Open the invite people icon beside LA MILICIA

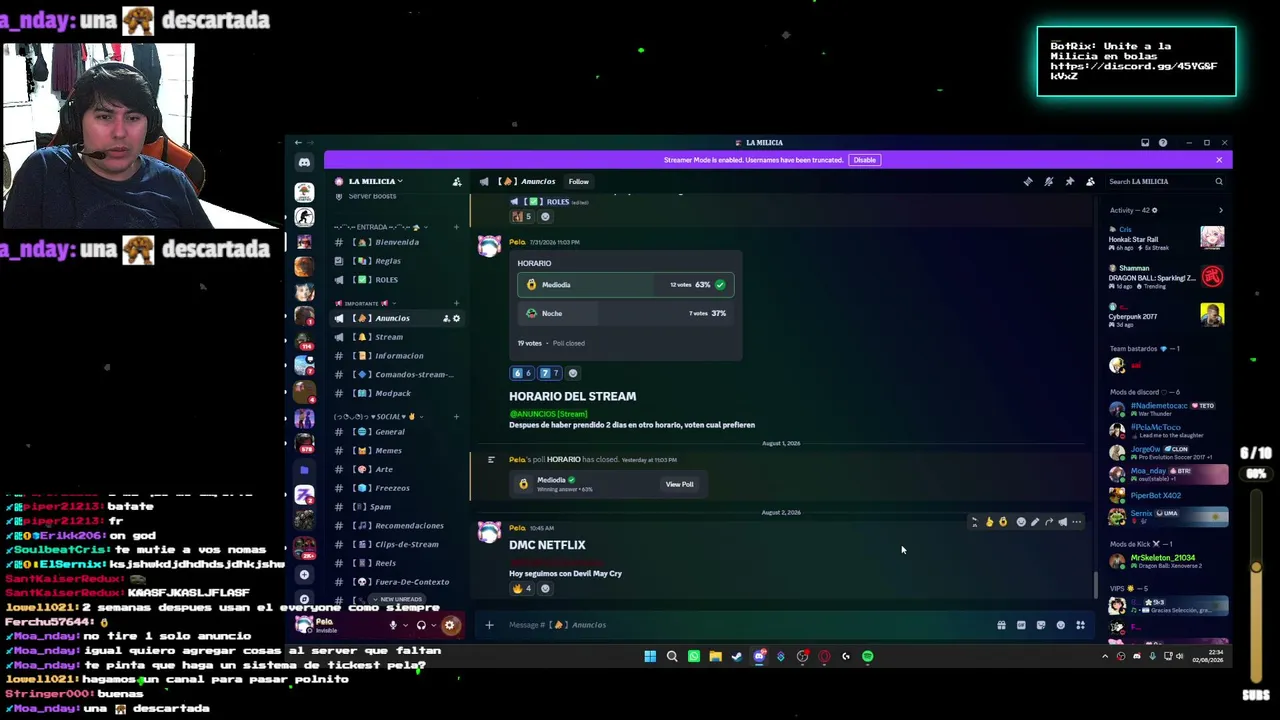[x=457, y=181]
